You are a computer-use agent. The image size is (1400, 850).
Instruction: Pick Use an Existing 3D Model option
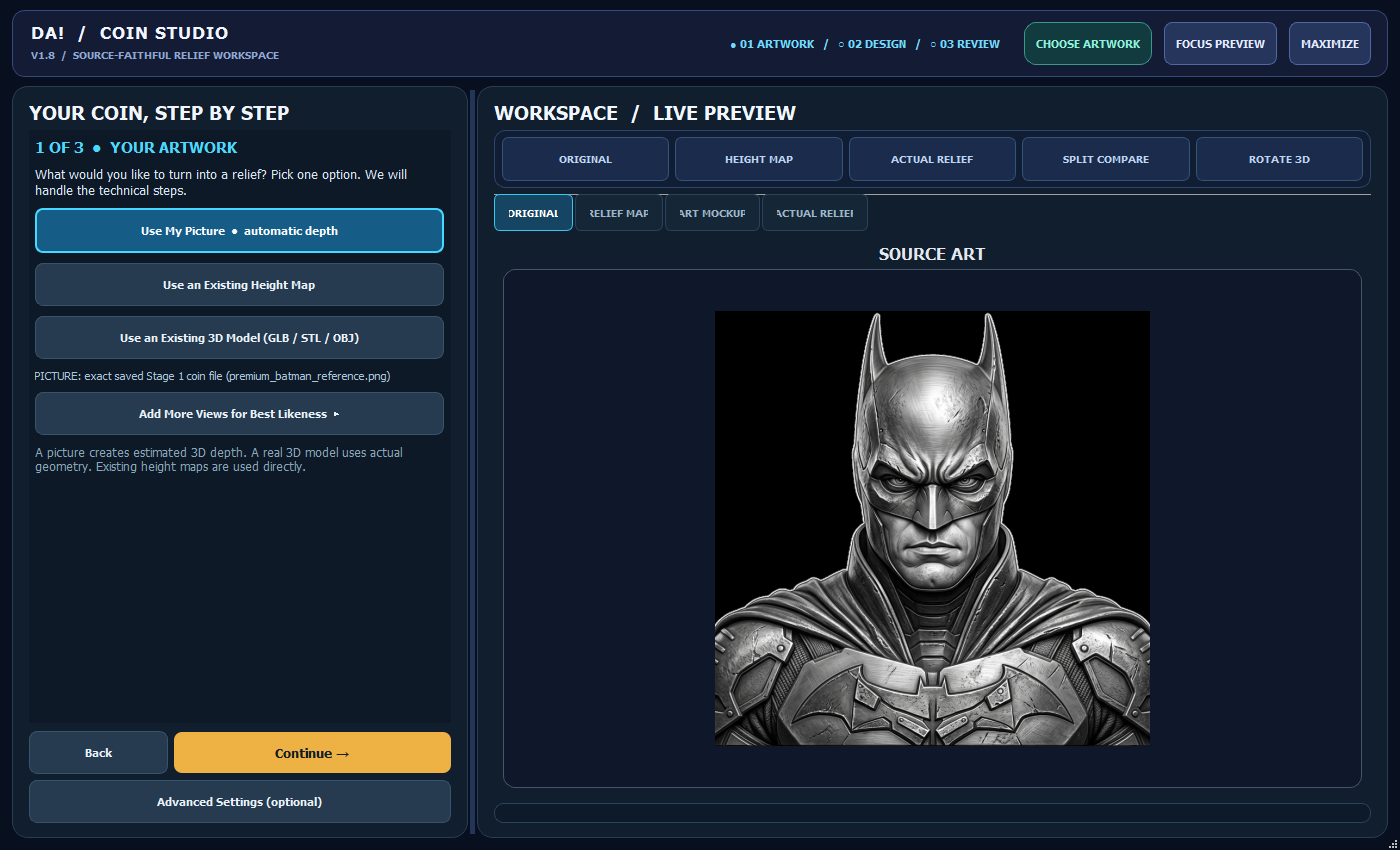point(239,338)
